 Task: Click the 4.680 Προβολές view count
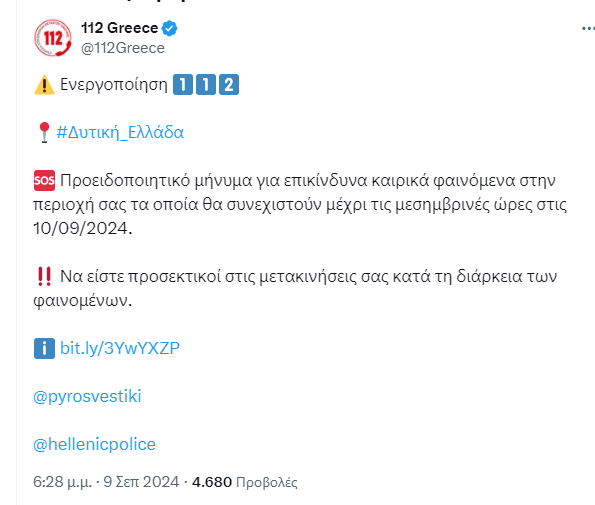(x=245, y=482)
